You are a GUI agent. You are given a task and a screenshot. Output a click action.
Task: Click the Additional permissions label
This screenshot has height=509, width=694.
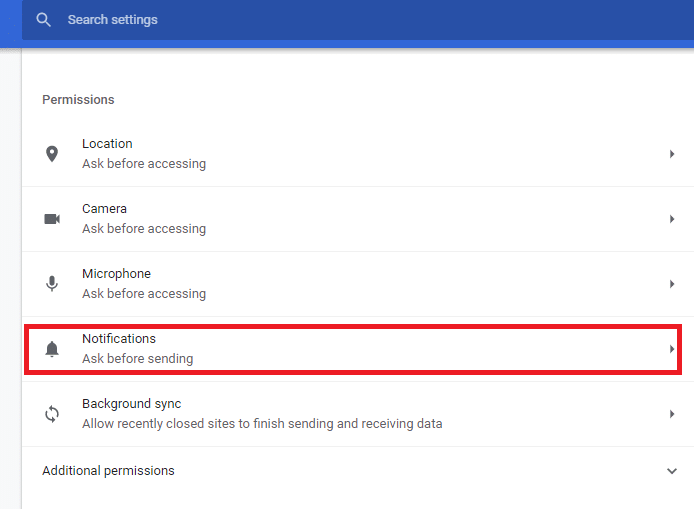(108, 471)
